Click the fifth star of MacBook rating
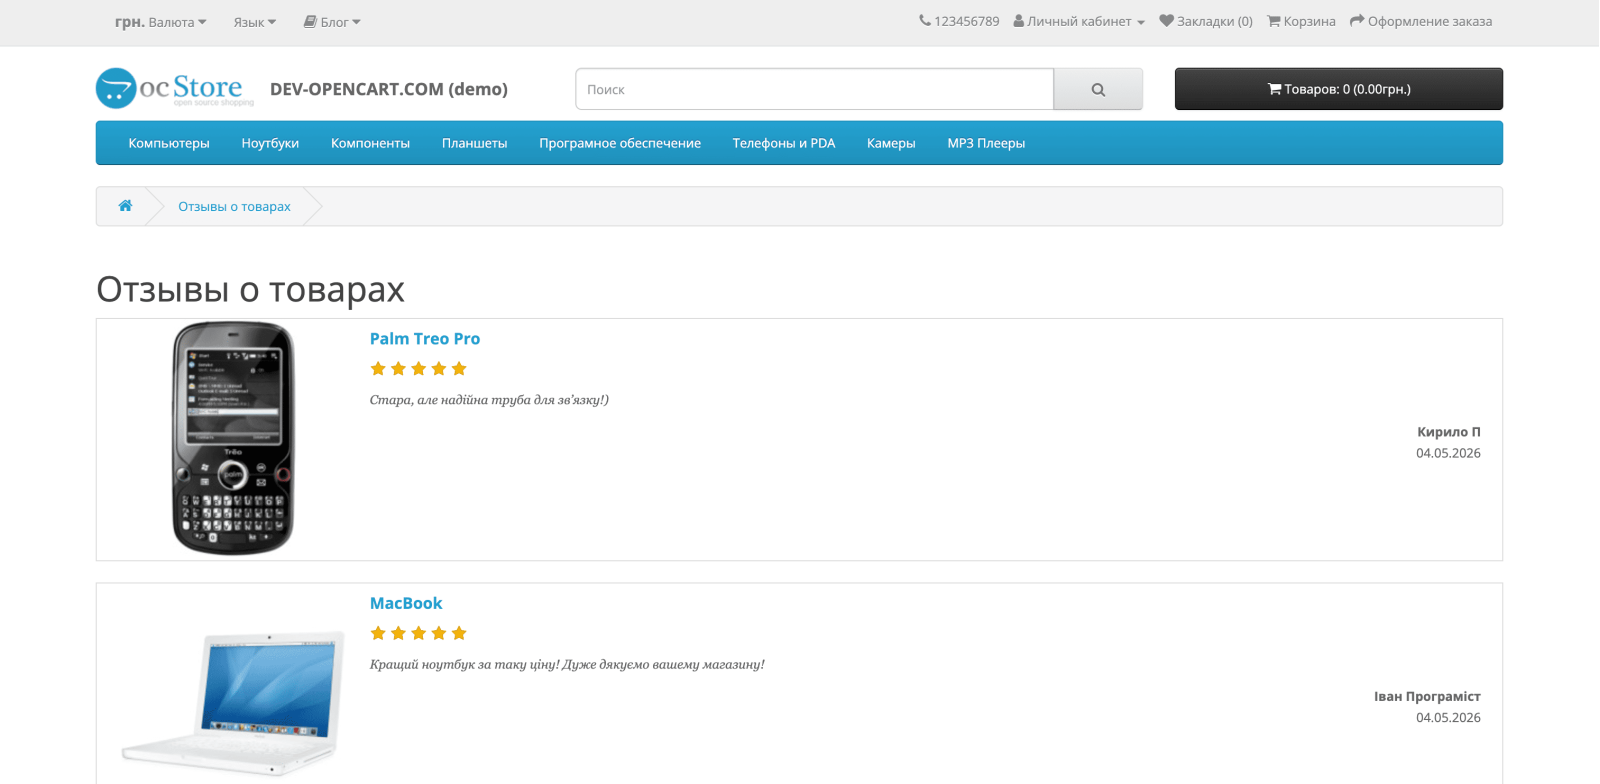Viewport: 1600px width, 784px height. (x=459, y=633)
